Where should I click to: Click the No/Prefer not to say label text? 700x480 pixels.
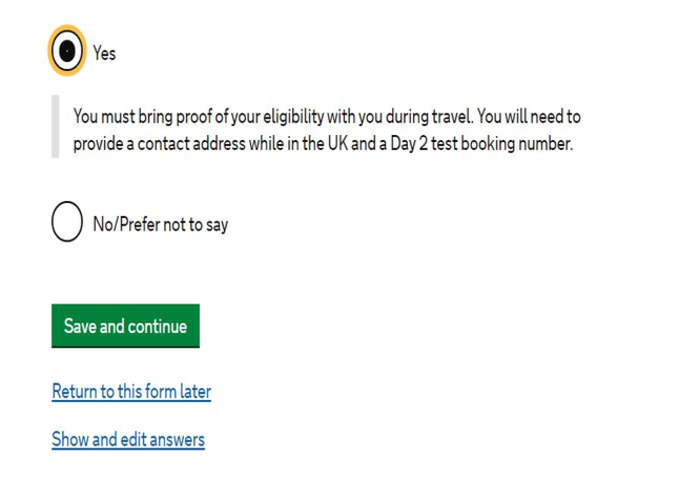[160, 224]
